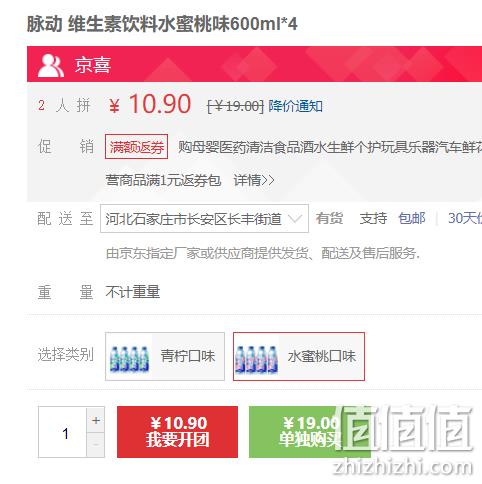This screenshot has width=482, height=484.
Task: Open promotion 详情>> link
Action: pos(254,180)
